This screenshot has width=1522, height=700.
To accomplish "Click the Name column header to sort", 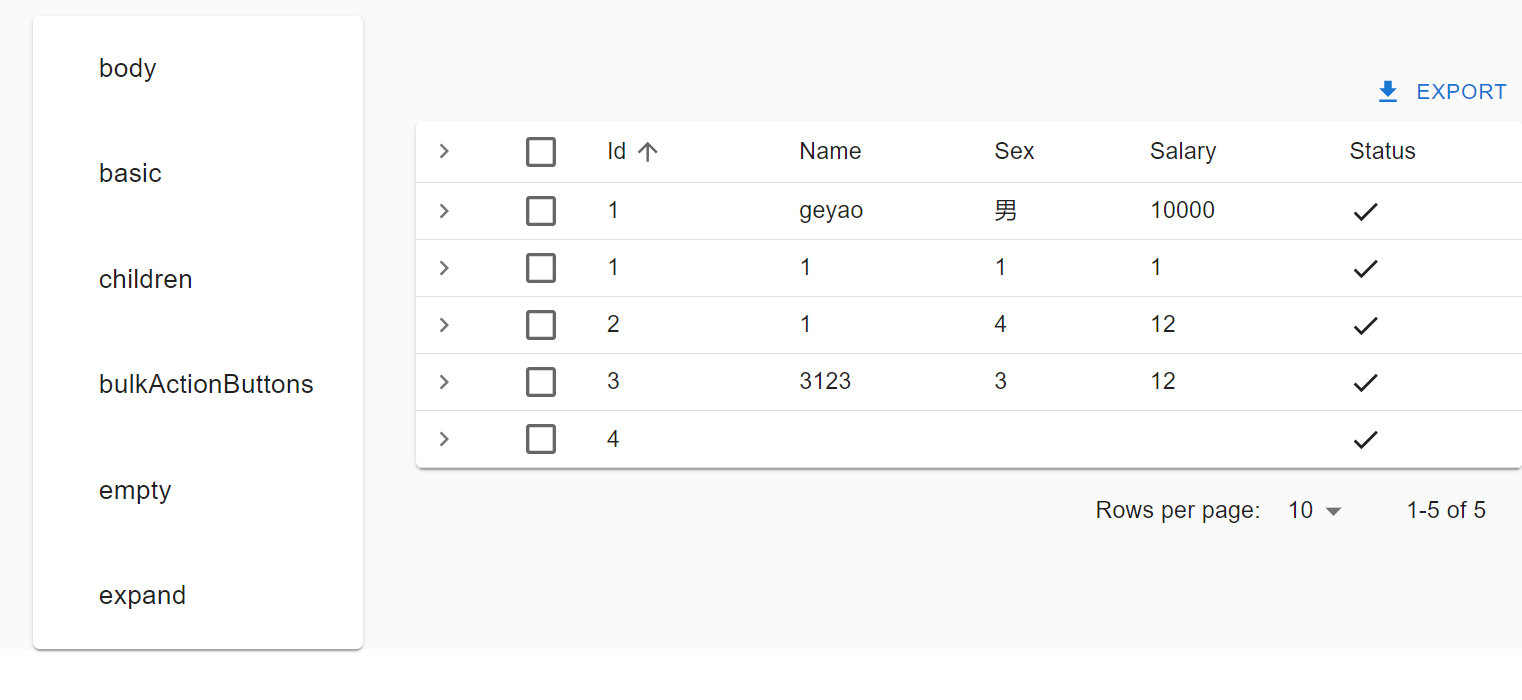I will tap(830, 151).
